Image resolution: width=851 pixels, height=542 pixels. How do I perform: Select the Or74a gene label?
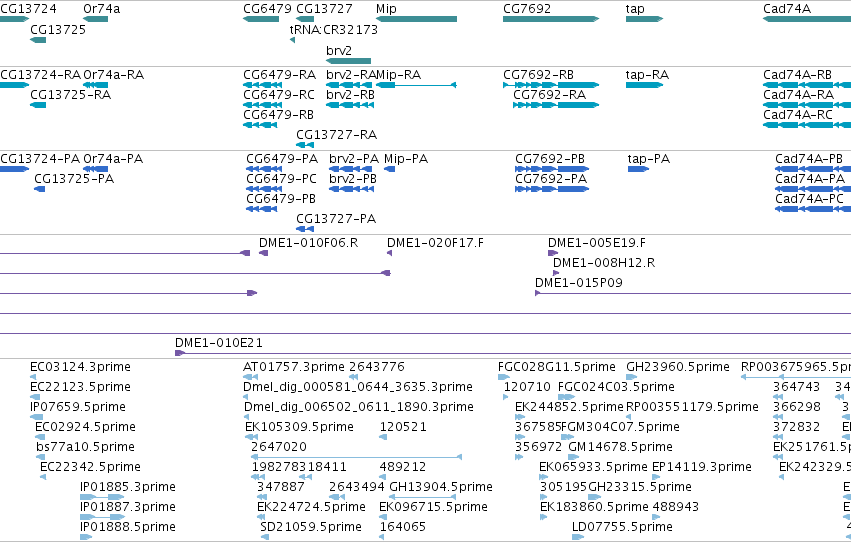[101, 9]
